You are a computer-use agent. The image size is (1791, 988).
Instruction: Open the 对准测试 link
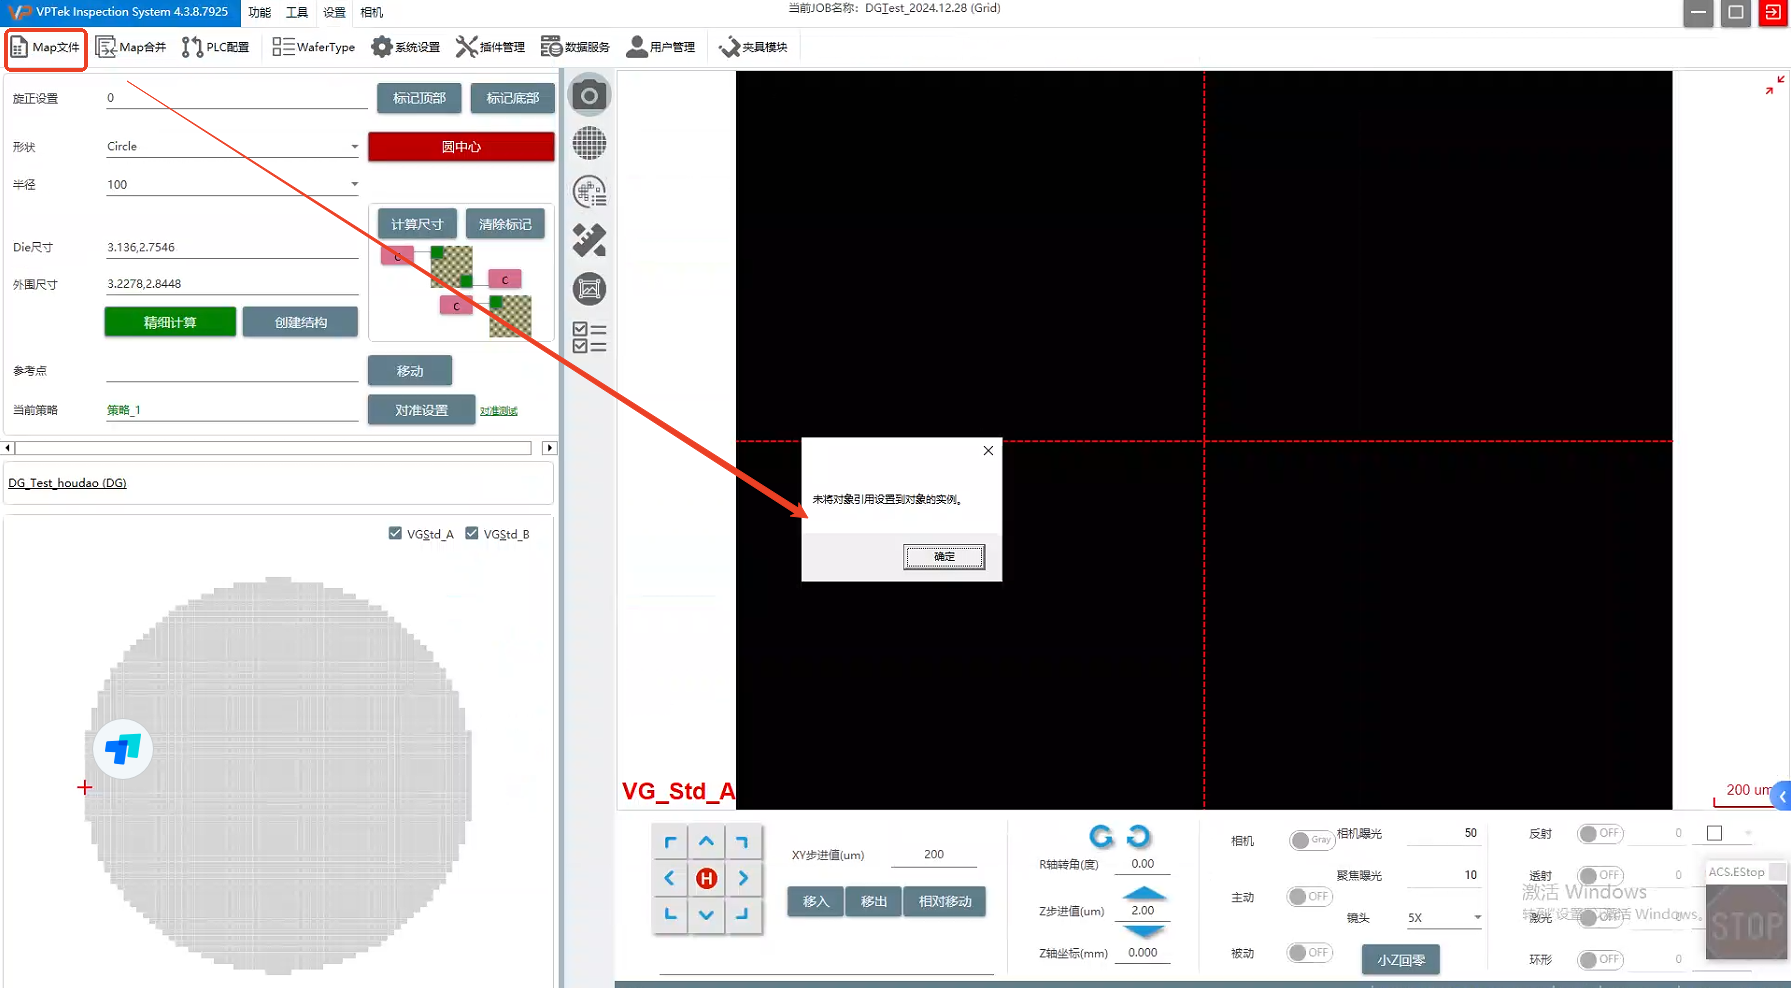[498, 411]
